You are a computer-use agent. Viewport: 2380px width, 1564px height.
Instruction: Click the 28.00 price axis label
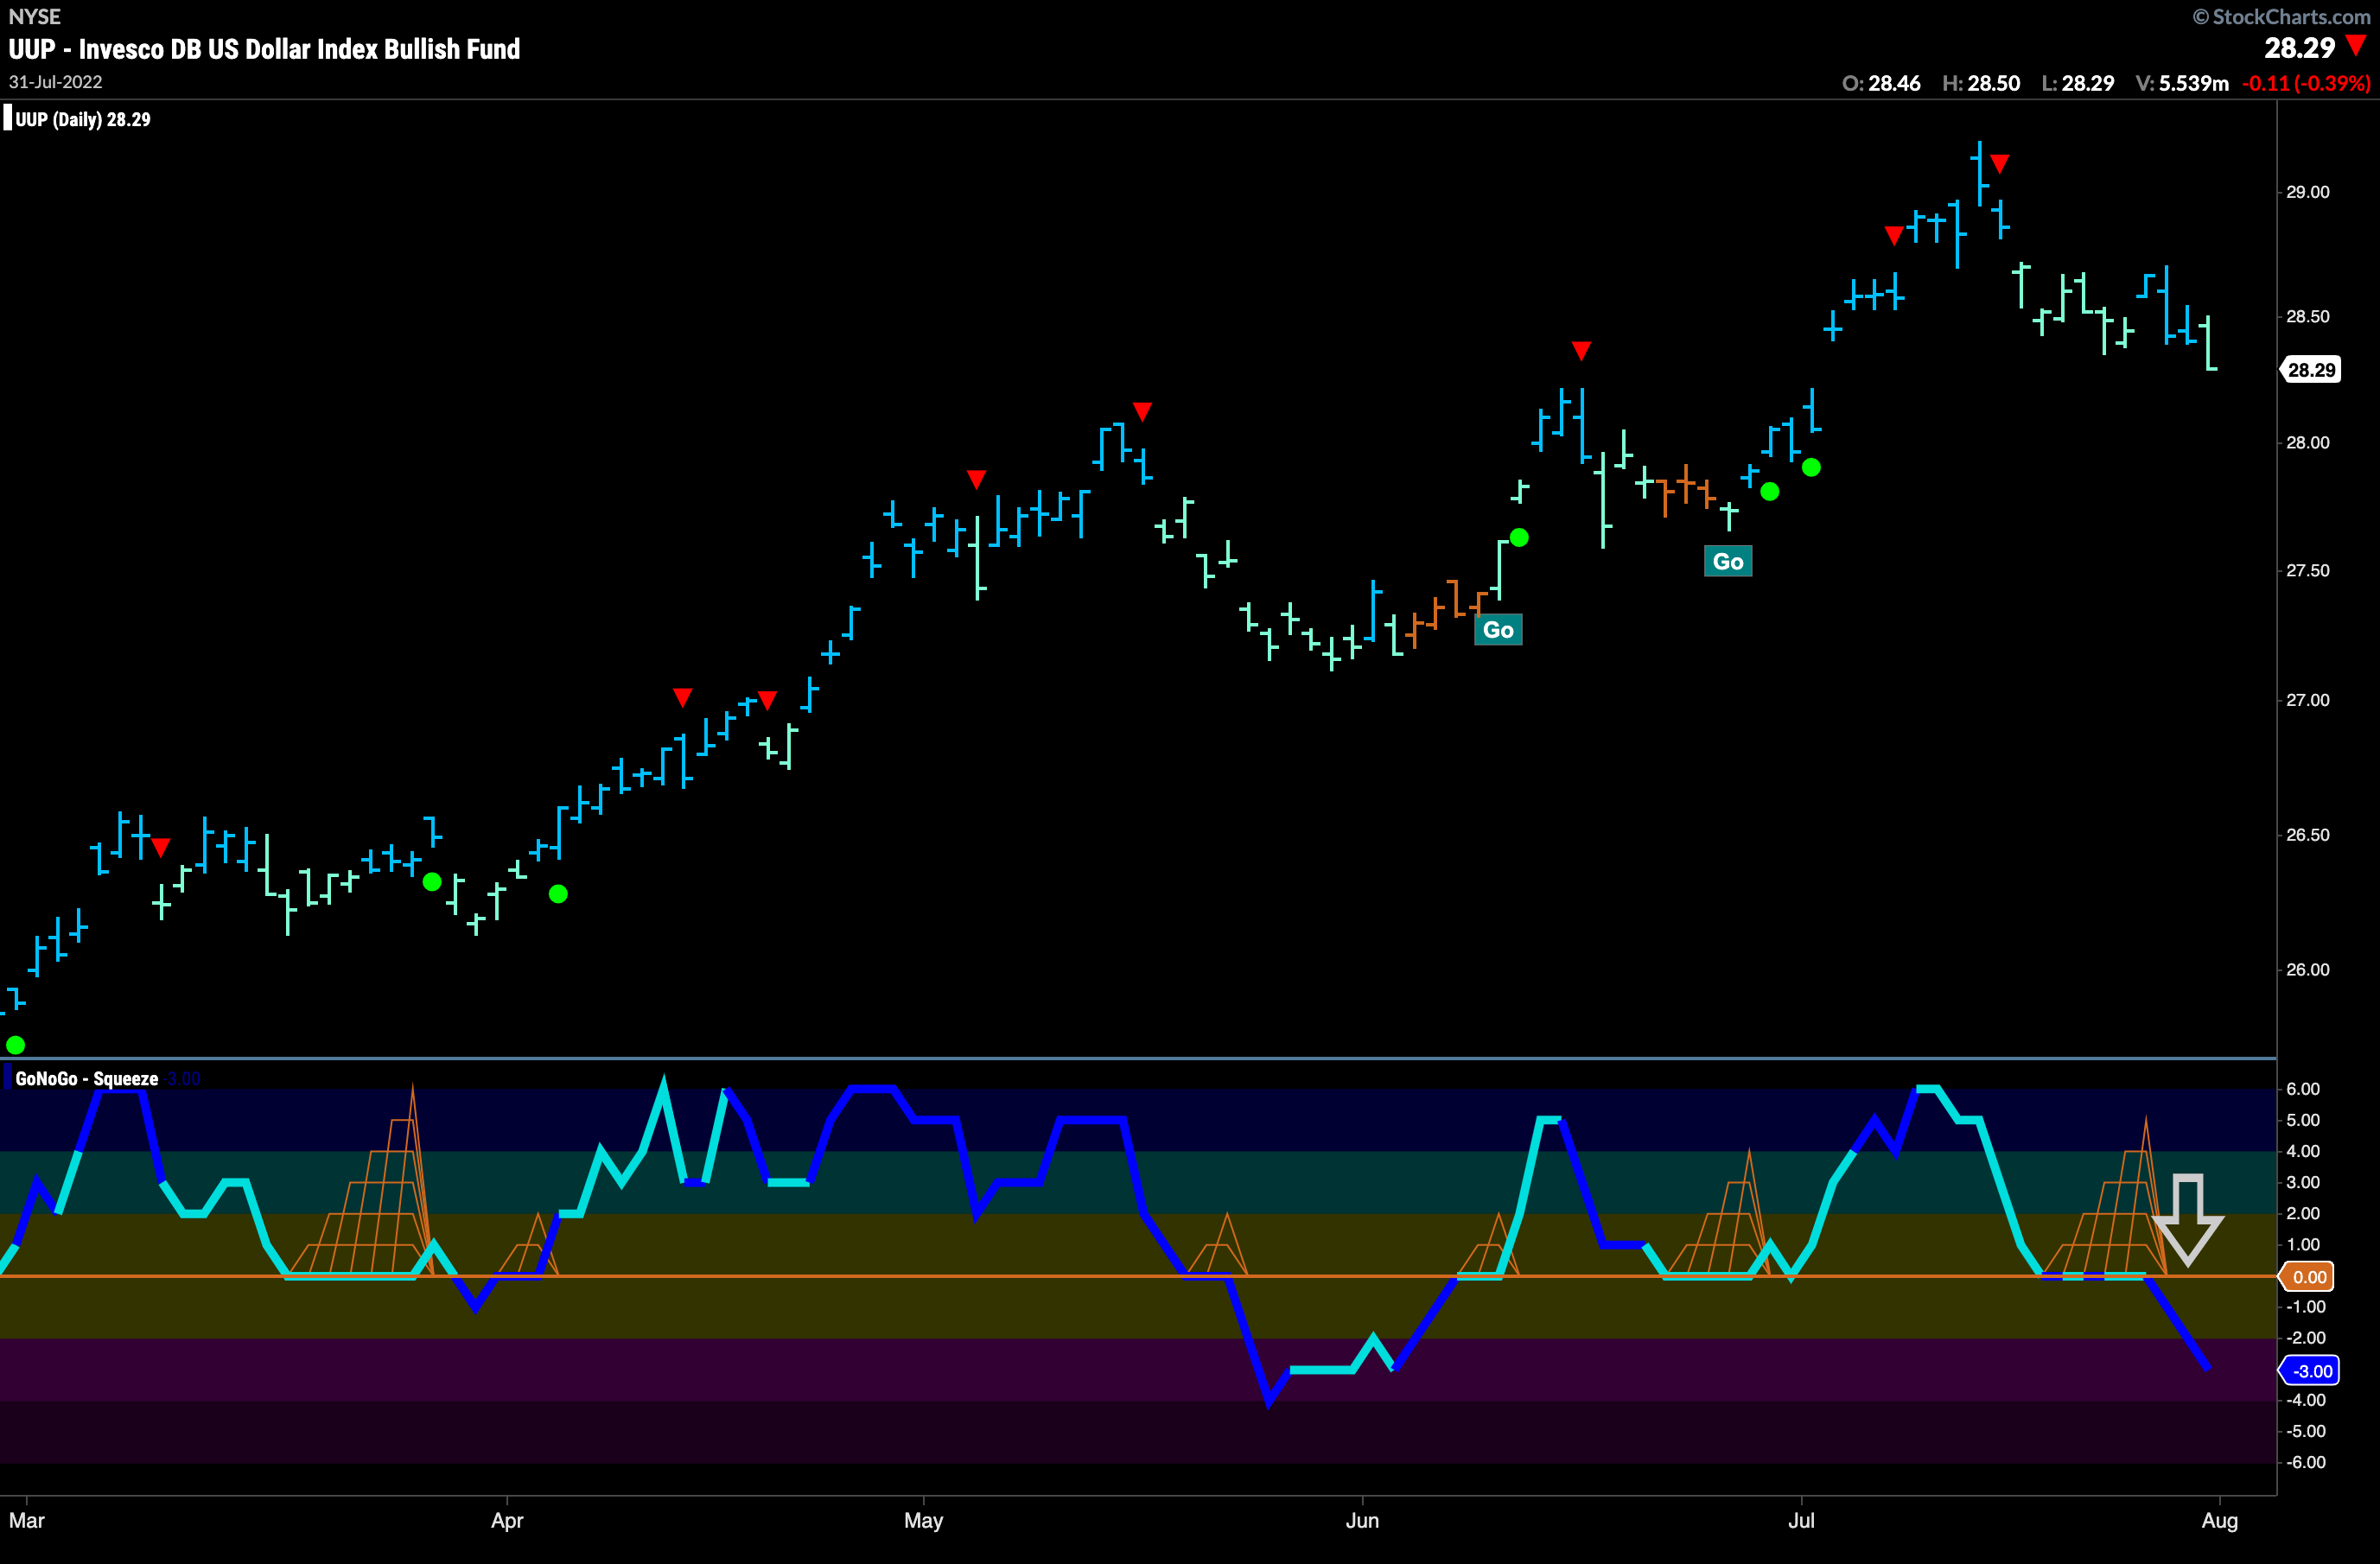pos(2308,443)
